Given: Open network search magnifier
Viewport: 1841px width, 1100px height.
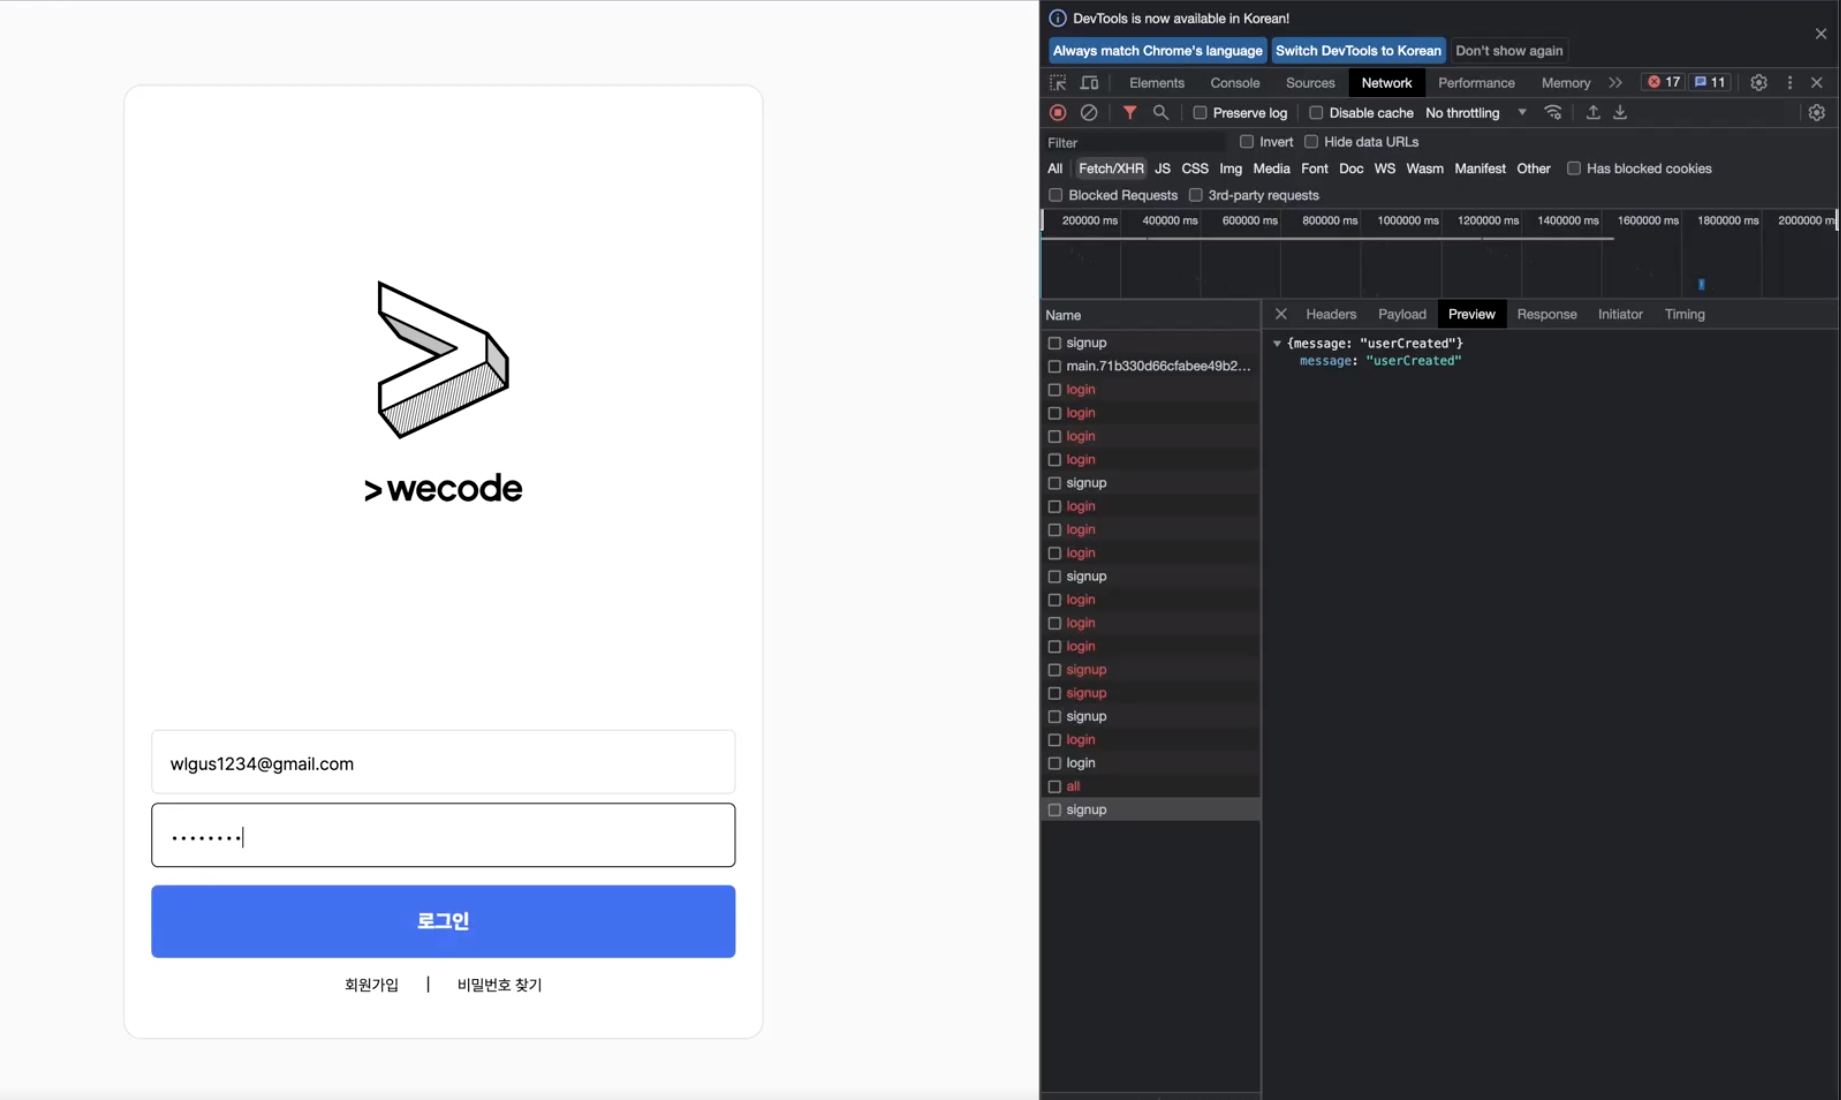Looking at the screenshot, I should coord(1161,113).
